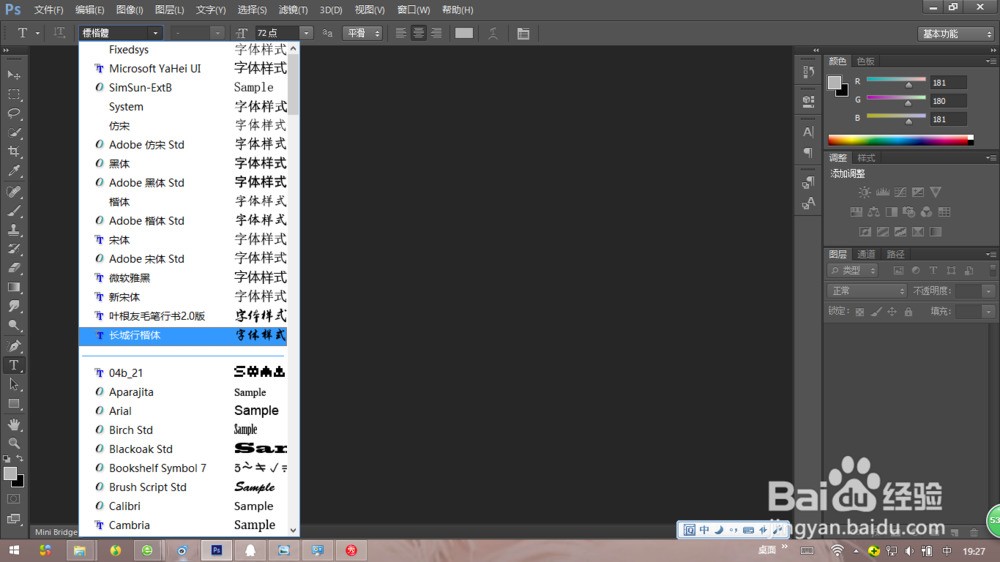
Task: Select the Hand tool
Action: tap(13, 424)
